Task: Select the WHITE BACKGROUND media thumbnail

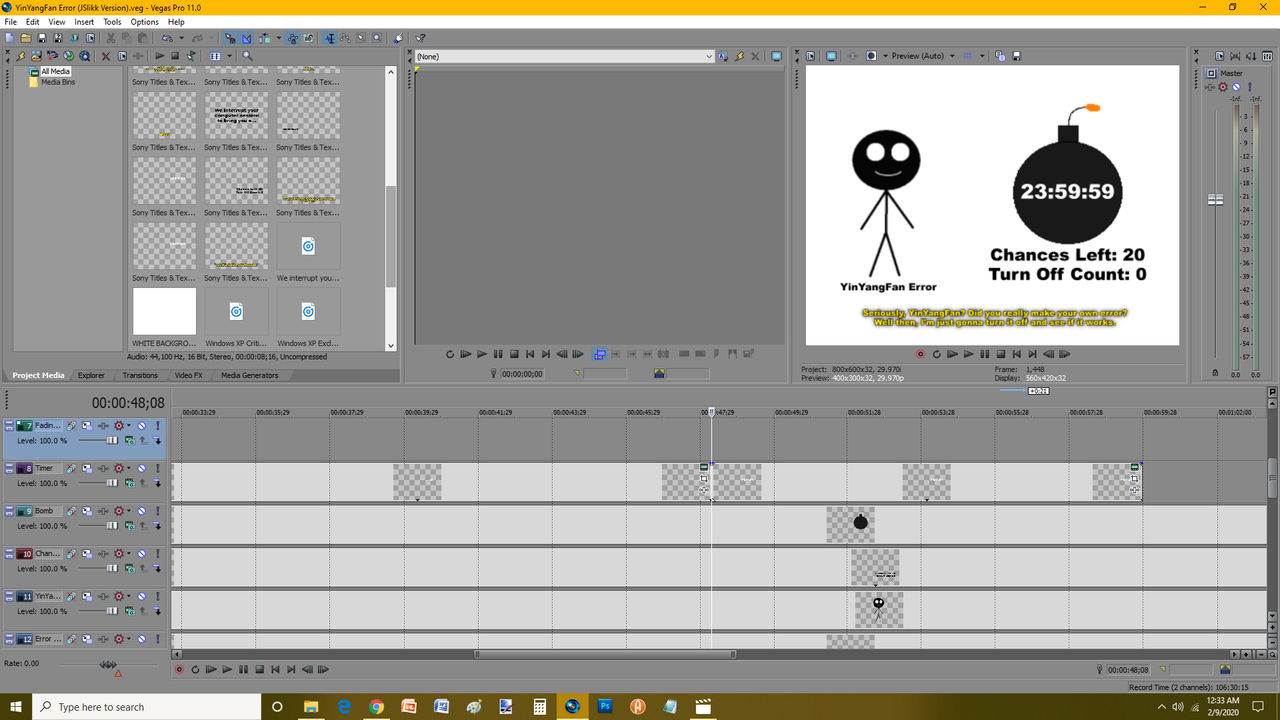Action: [x=163, y=311]
